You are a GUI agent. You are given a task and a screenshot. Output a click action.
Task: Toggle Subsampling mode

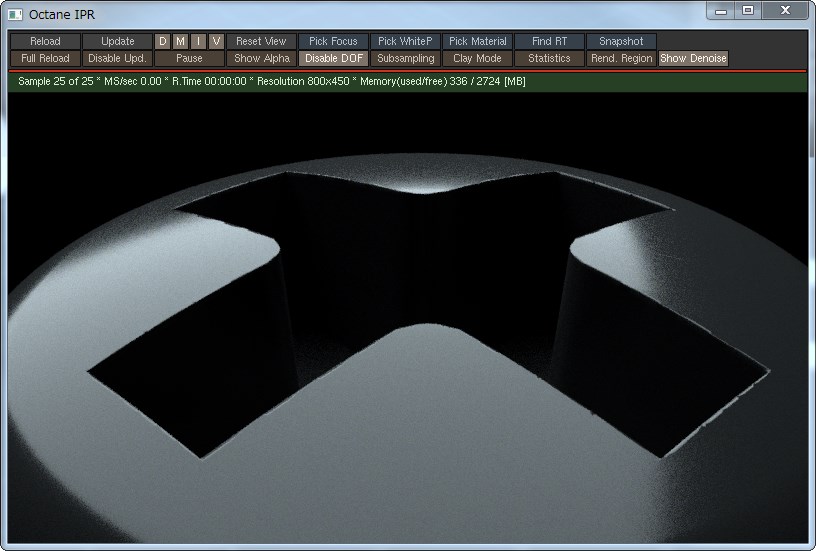pyautogui.click(x=405, y=58)
